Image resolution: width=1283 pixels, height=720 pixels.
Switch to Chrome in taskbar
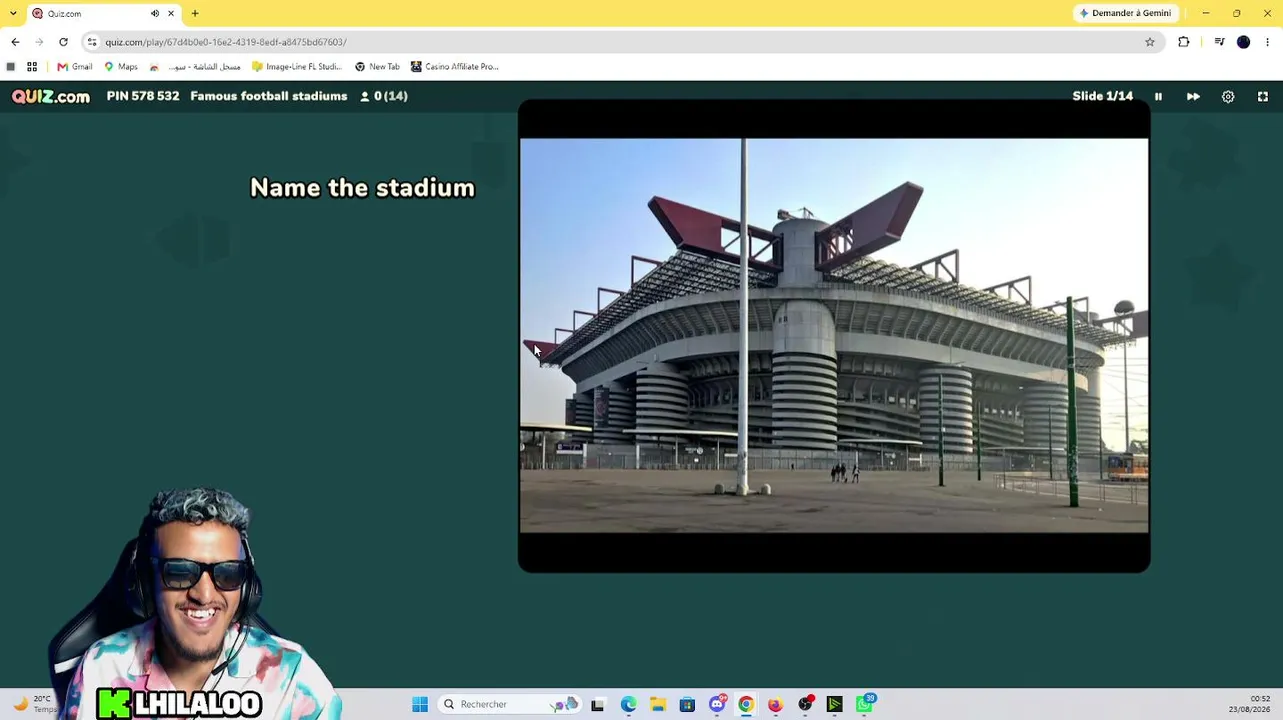click(x=746, y=704)
